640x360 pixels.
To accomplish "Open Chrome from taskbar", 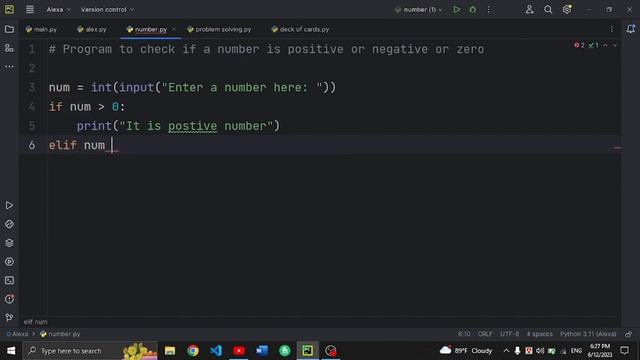I will click(x=193, y=351).
